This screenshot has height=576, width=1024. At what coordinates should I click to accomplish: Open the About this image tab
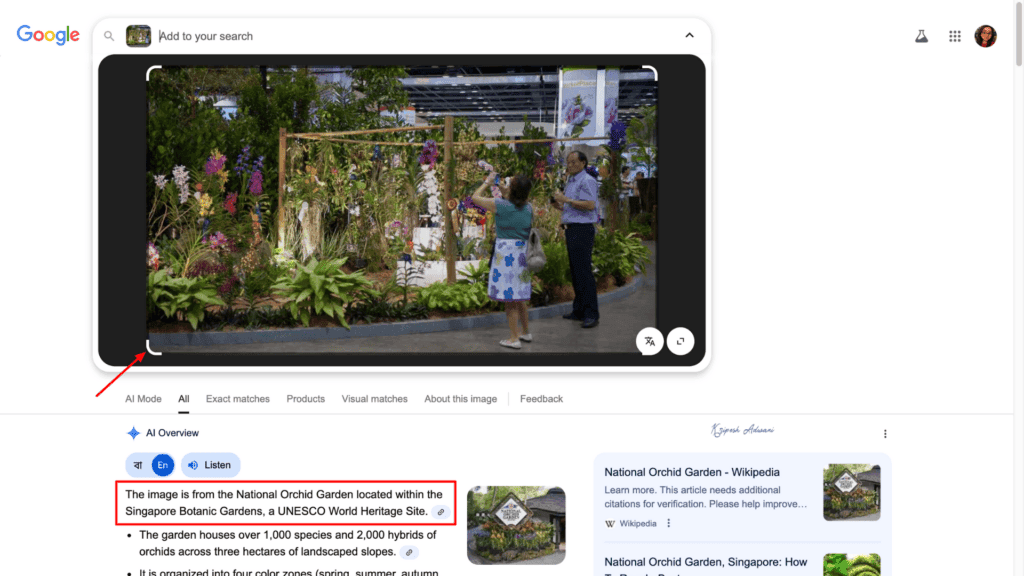pyautogui.click(x=460, y=398)
